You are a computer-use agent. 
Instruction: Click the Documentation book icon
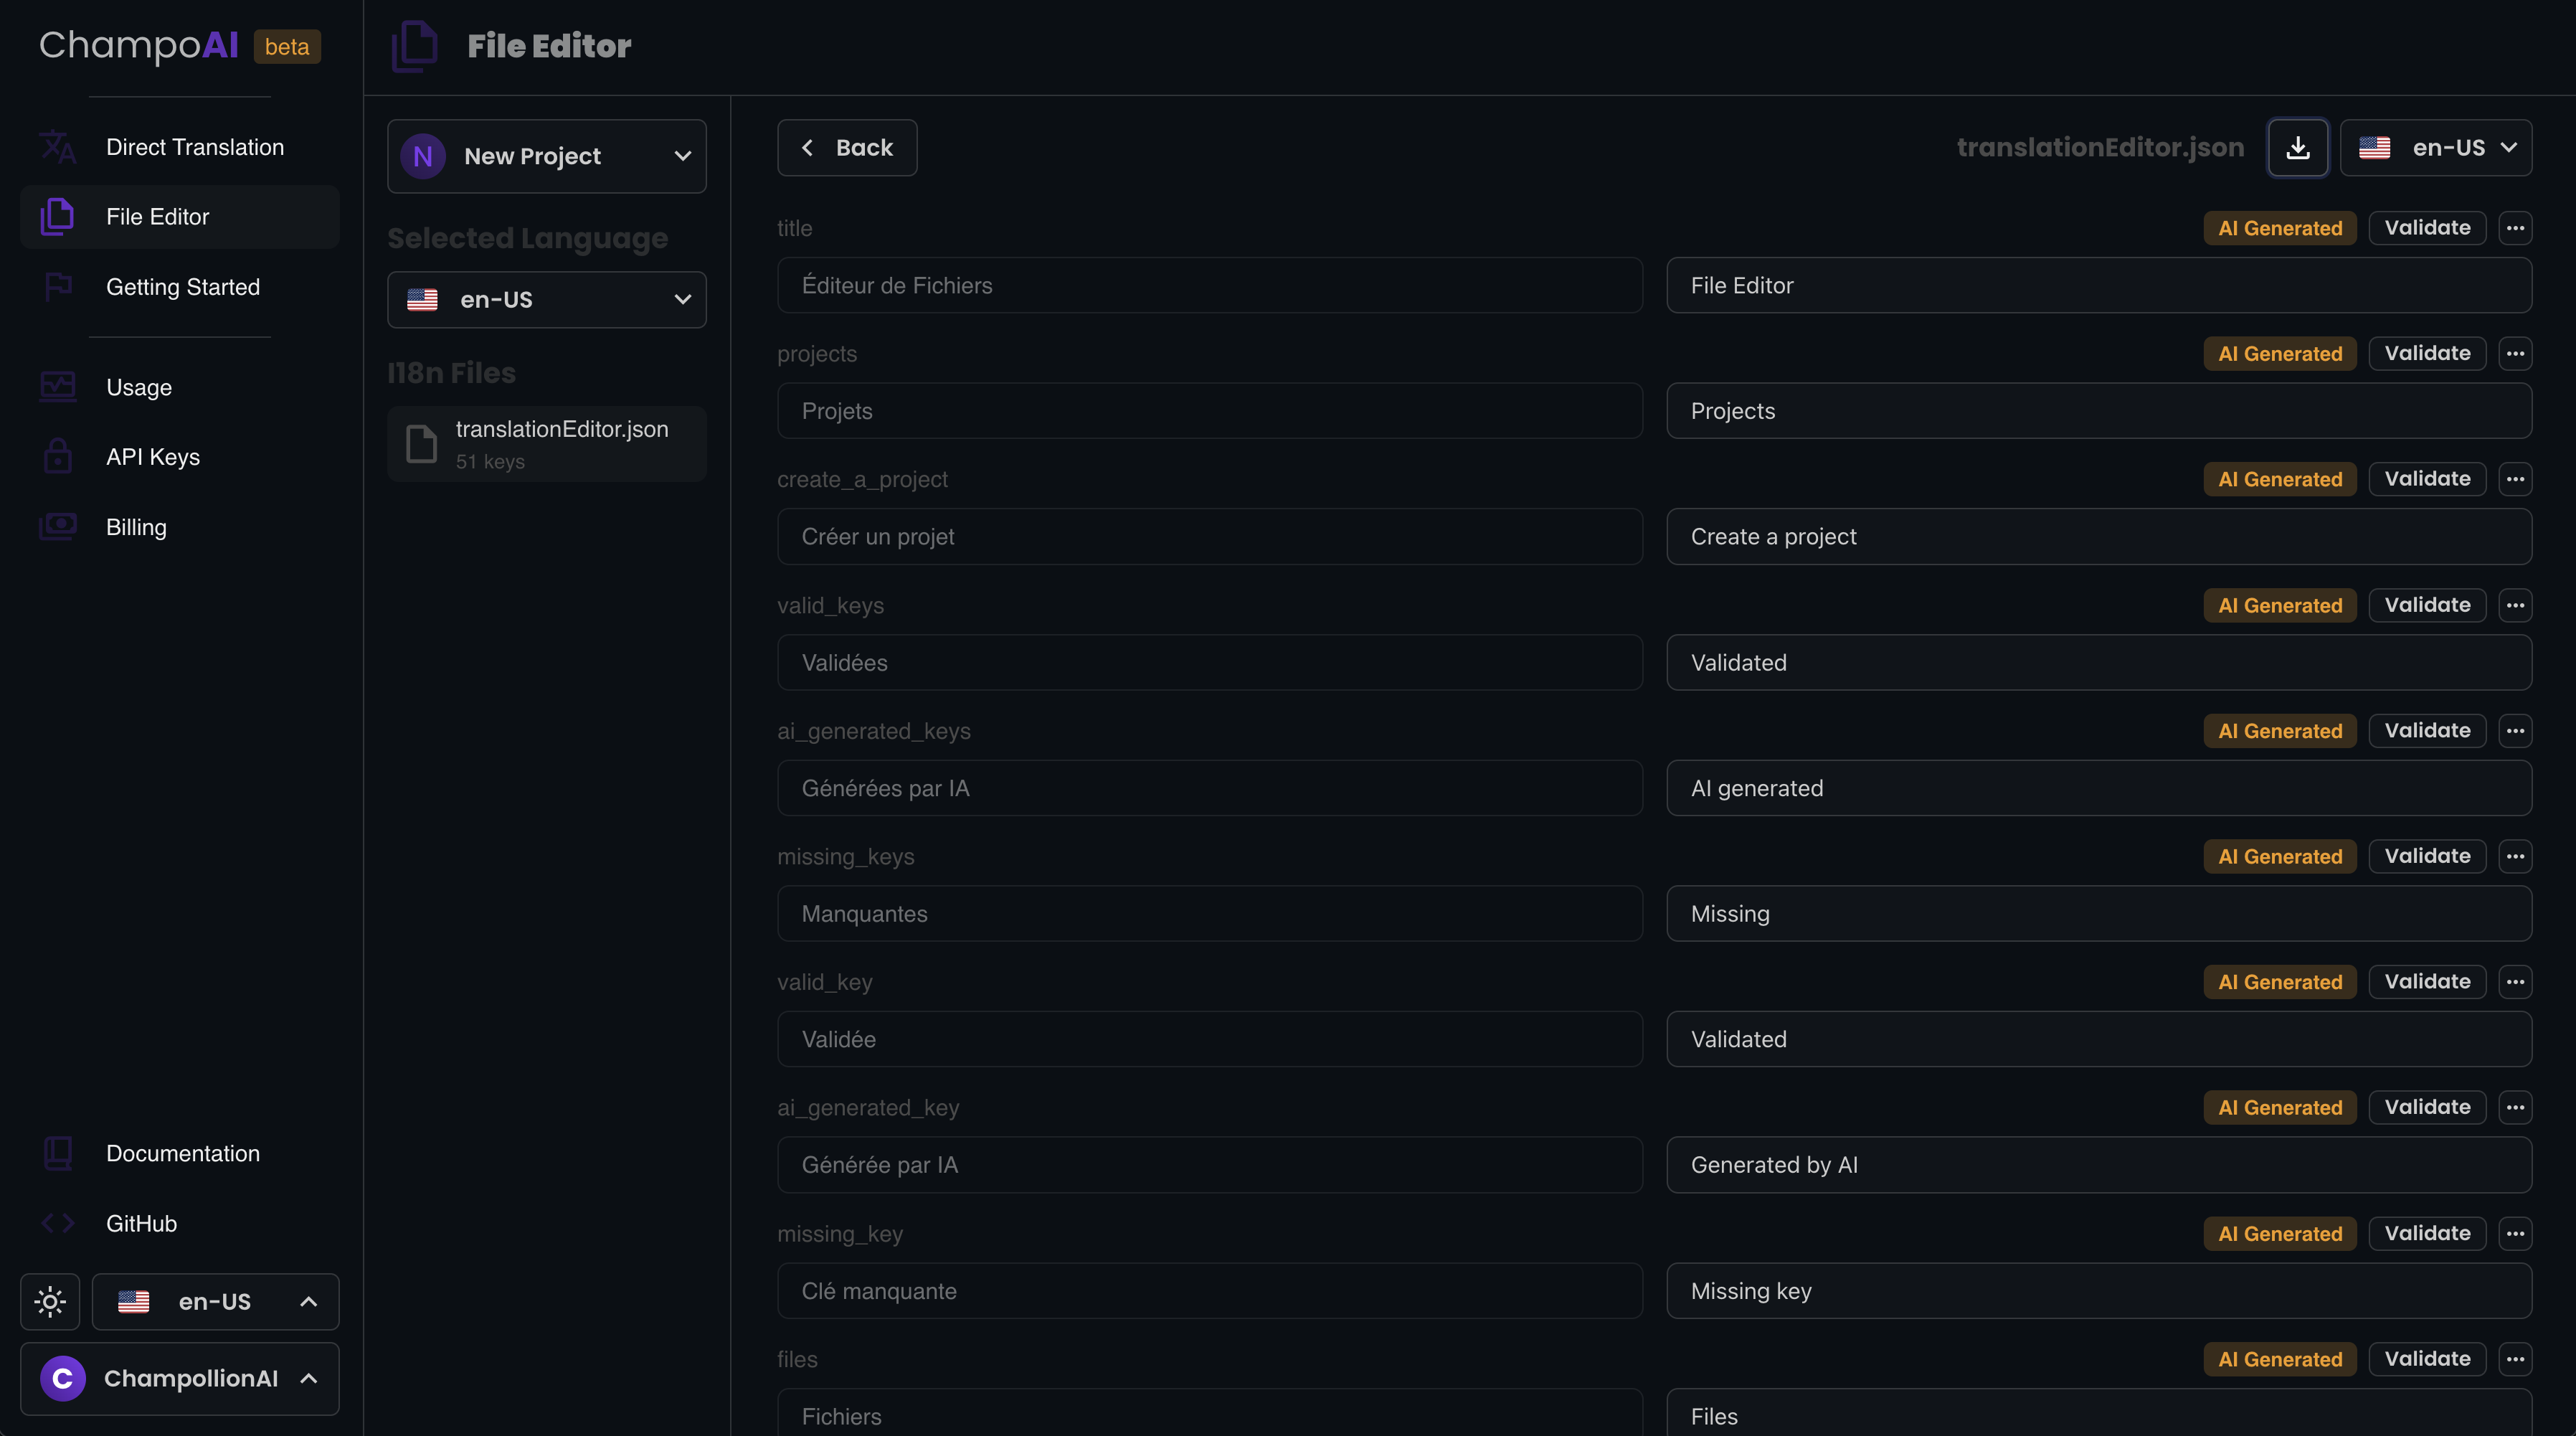pyautogui.click(x=58, y=1153)
